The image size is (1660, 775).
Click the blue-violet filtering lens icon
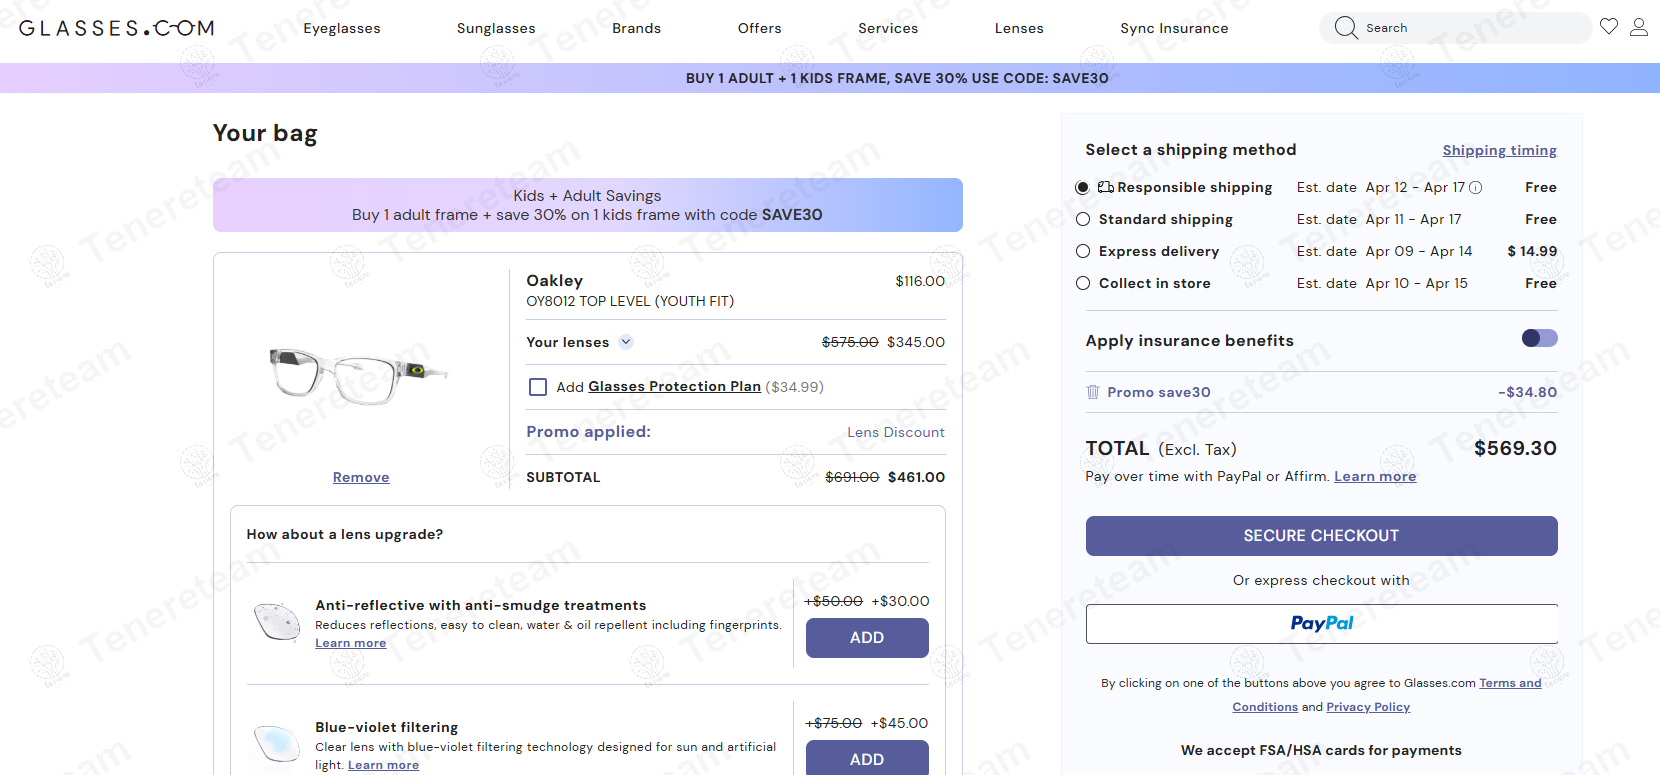click(x=277, y=744)
